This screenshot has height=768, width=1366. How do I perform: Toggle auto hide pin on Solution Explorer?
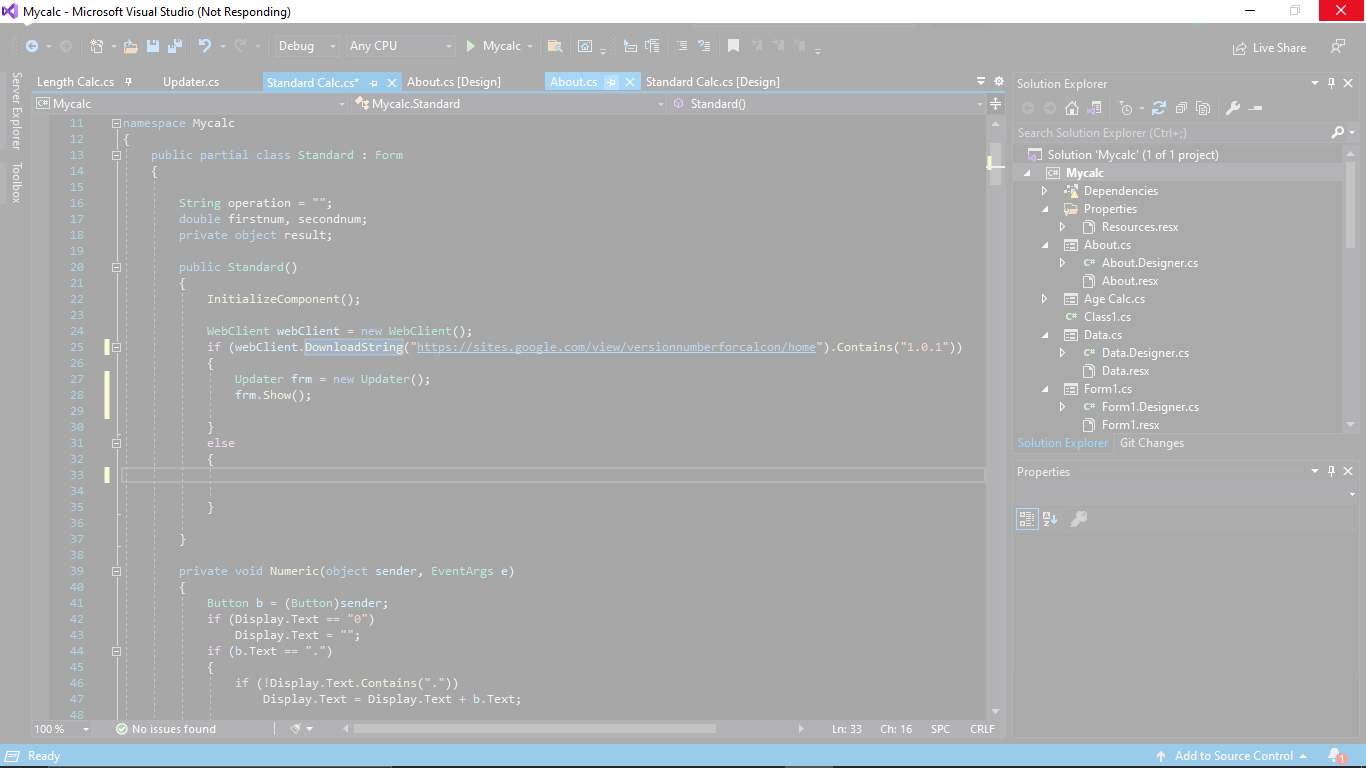[x=1332, y=83]
